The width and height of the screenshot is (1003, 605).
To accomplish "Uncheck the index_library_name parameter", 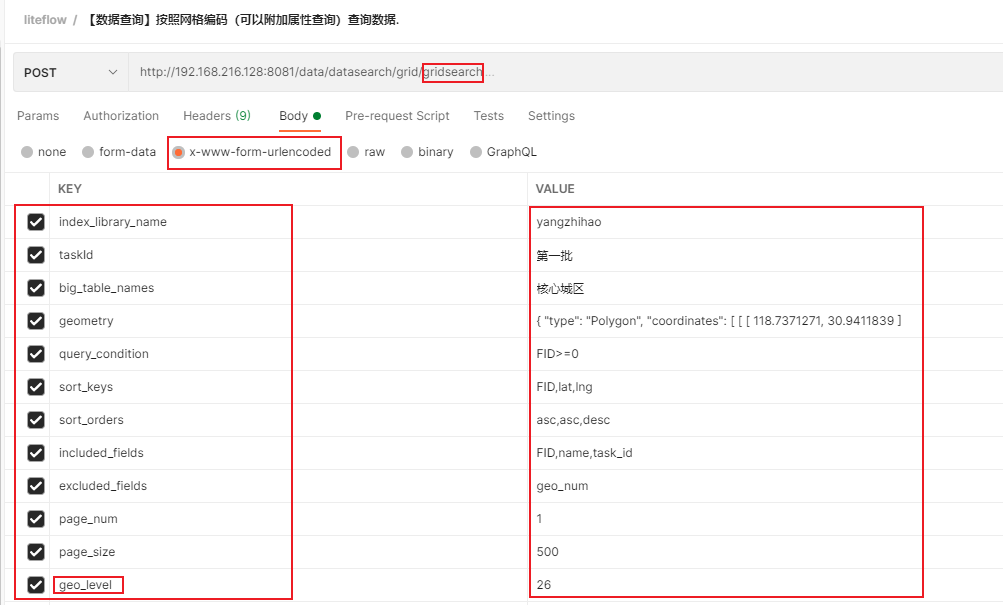I will 36,222.
